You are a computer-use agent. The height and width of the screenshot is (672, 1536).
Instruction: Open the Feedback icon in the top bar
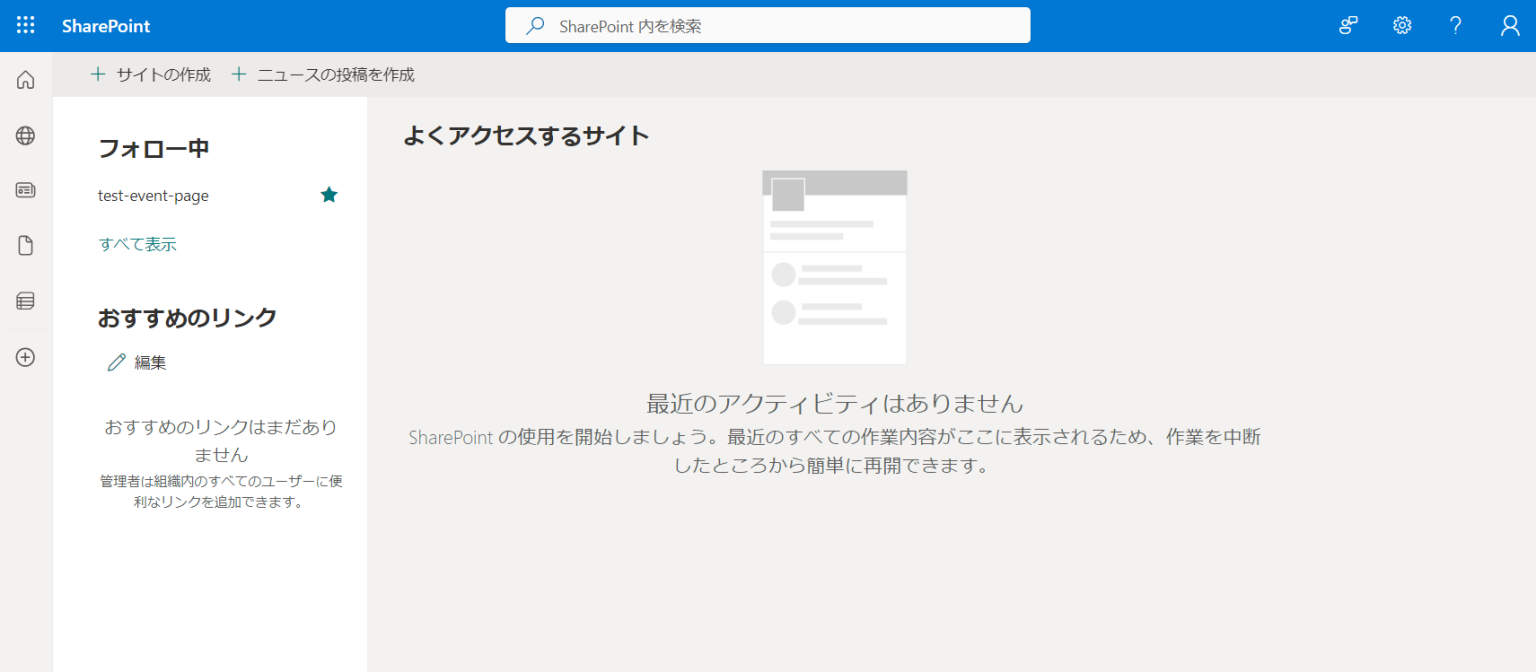pos(1347,25)
